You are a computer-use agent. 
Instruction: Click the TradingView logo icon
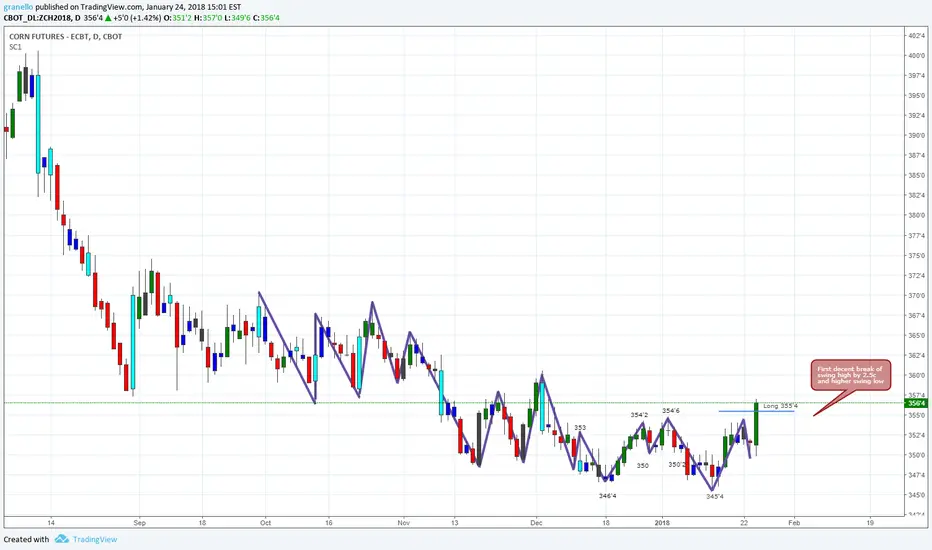[62, 539]
